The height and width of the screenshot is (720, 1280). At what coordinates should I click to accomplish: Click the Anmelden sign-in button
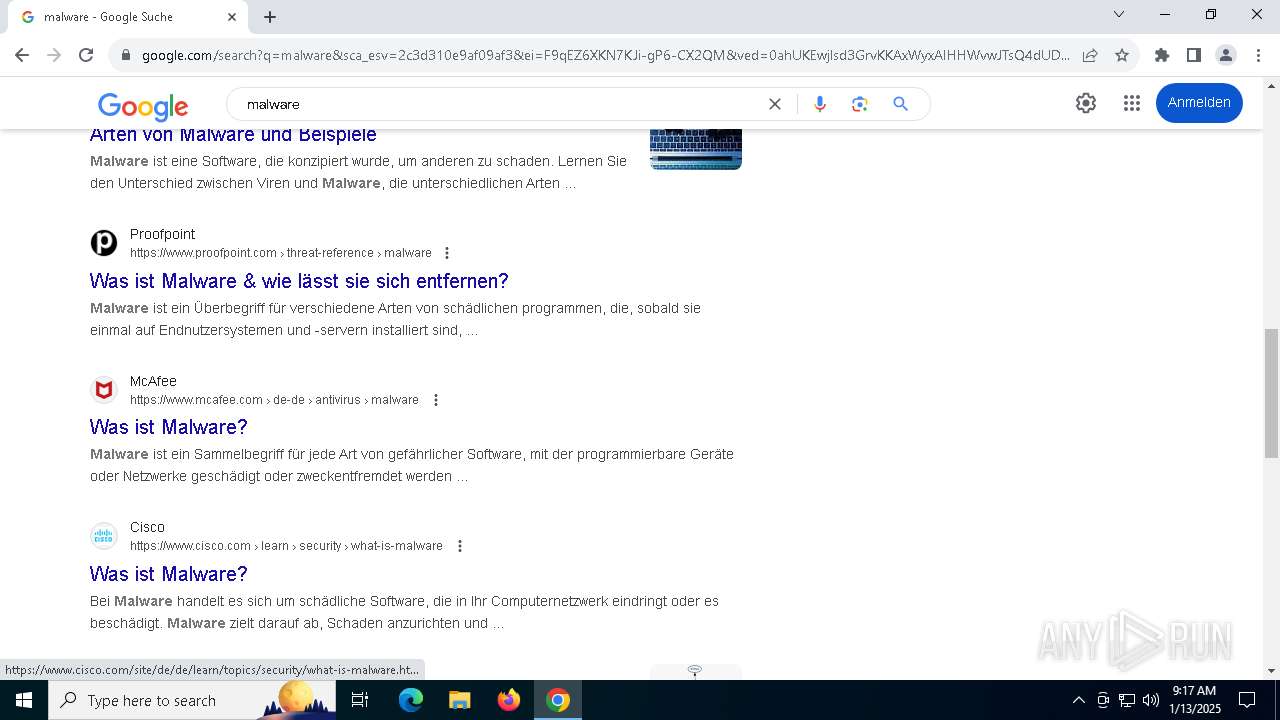coord(1199,103)
